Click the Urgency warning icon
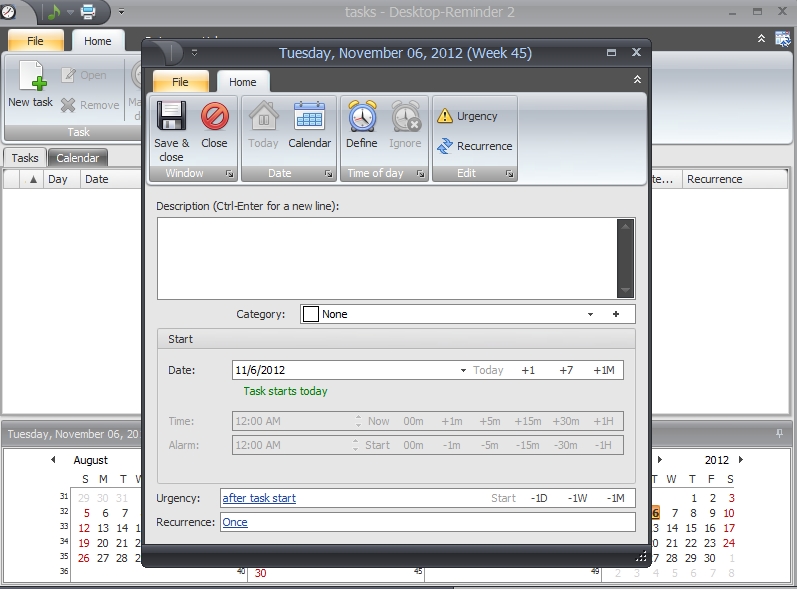 [x=445, y=116]
